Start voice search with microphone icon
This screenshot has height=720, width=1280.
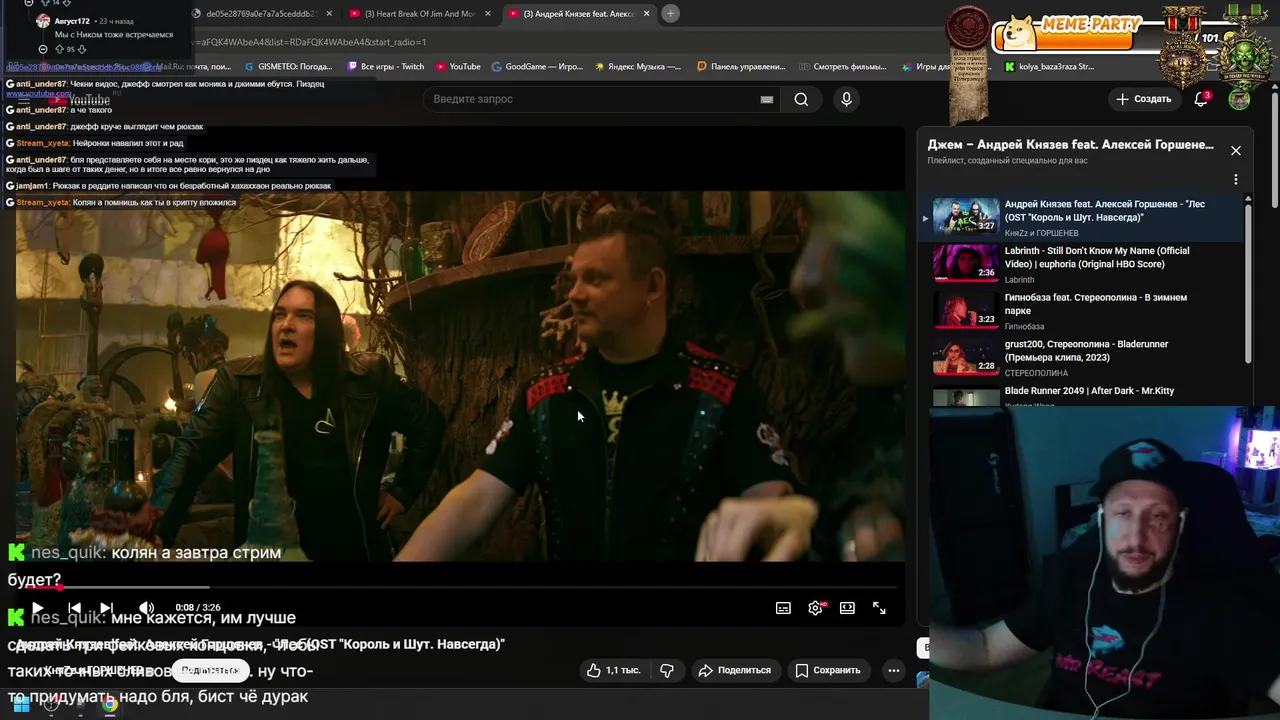pos(846,99)
